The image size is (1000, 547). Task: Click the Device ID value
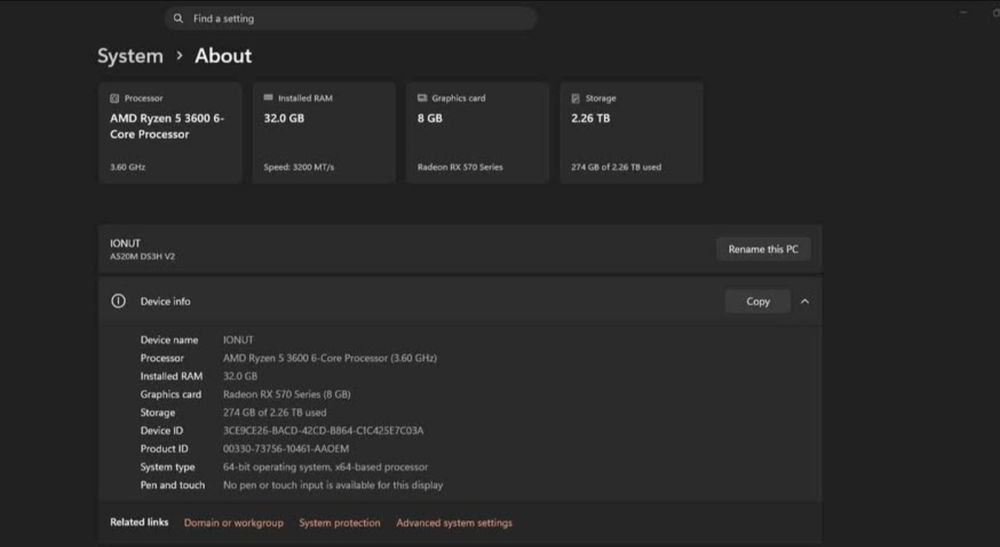323,430
